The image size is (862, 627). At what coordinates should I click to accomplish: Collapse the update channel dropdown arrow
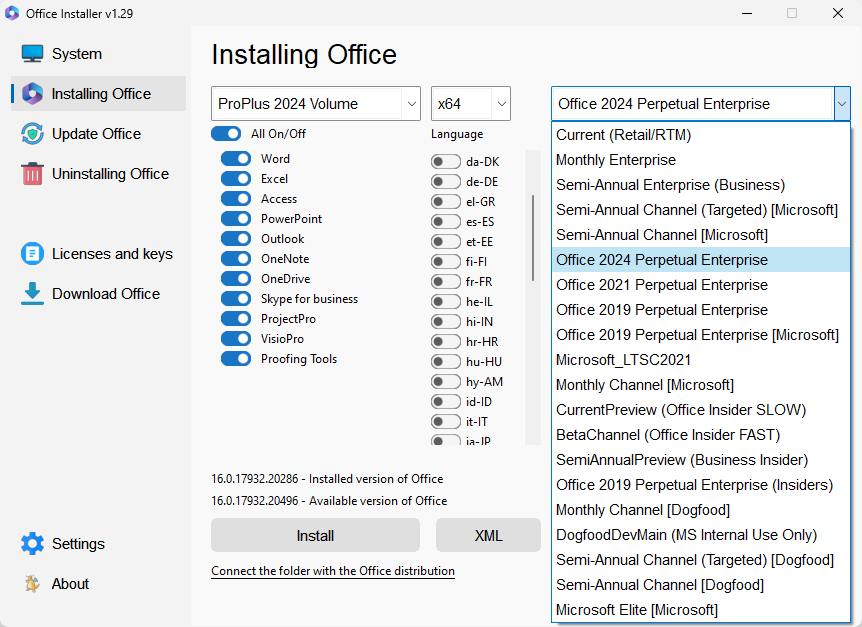pyautogui.click(x=842, y=103)
